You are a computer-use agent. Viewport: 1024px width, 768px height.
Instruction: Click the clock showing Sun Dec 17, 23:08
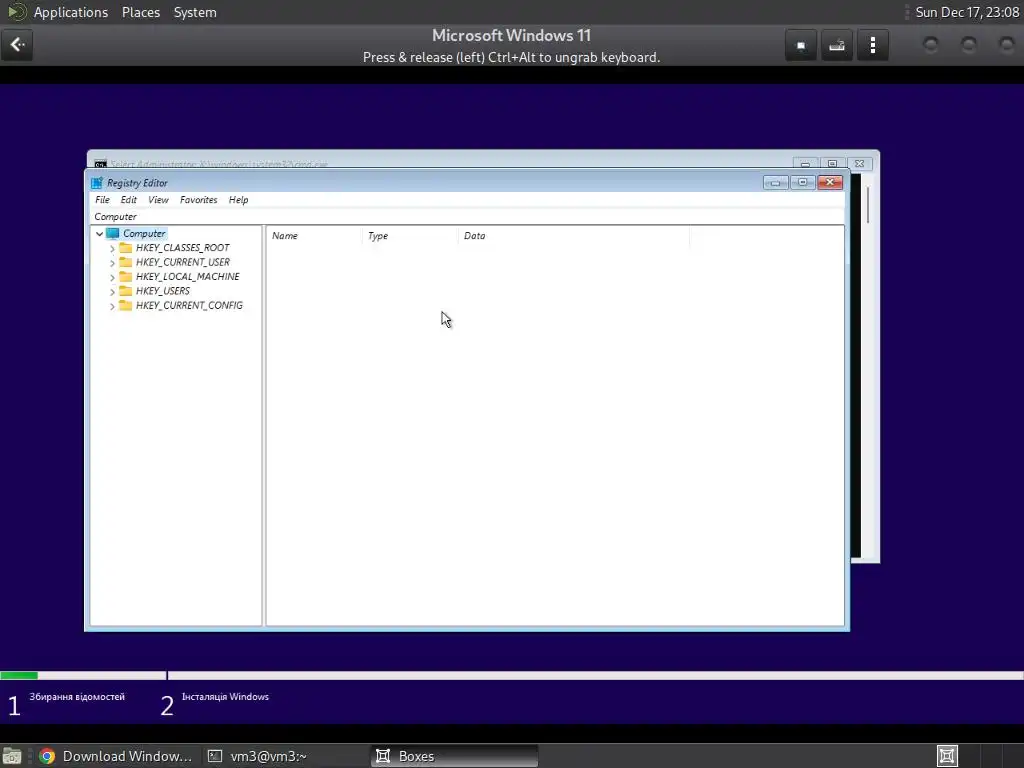[967, 12]
